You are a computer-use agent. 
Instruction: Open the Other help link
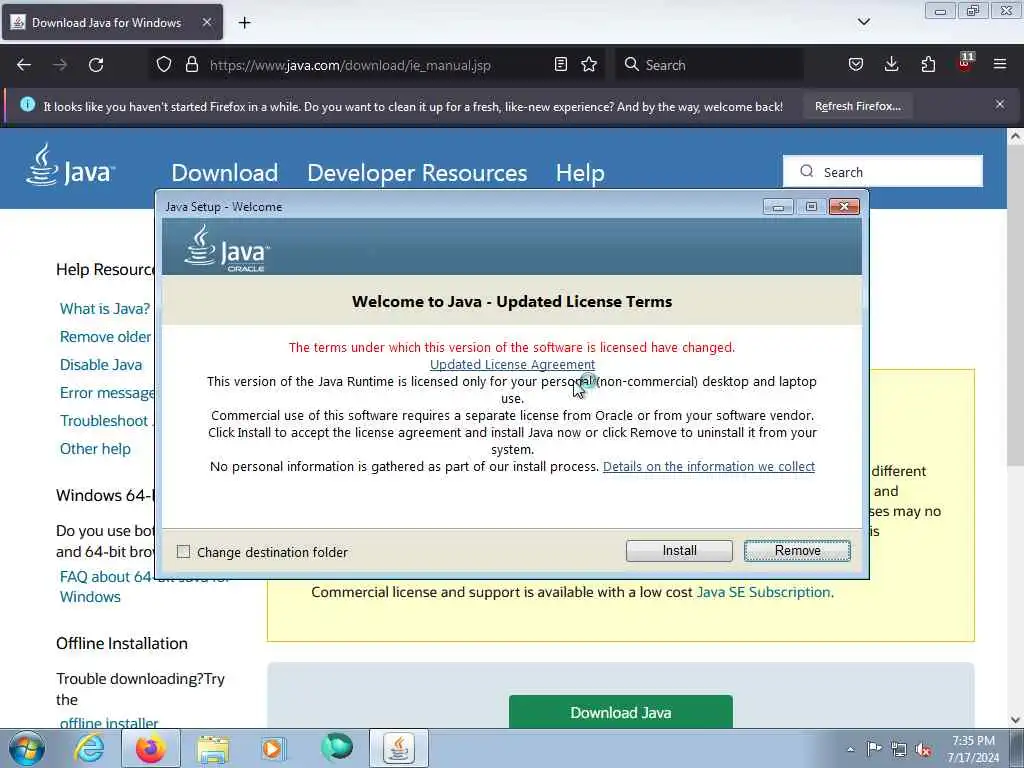[x=95, y=449]
